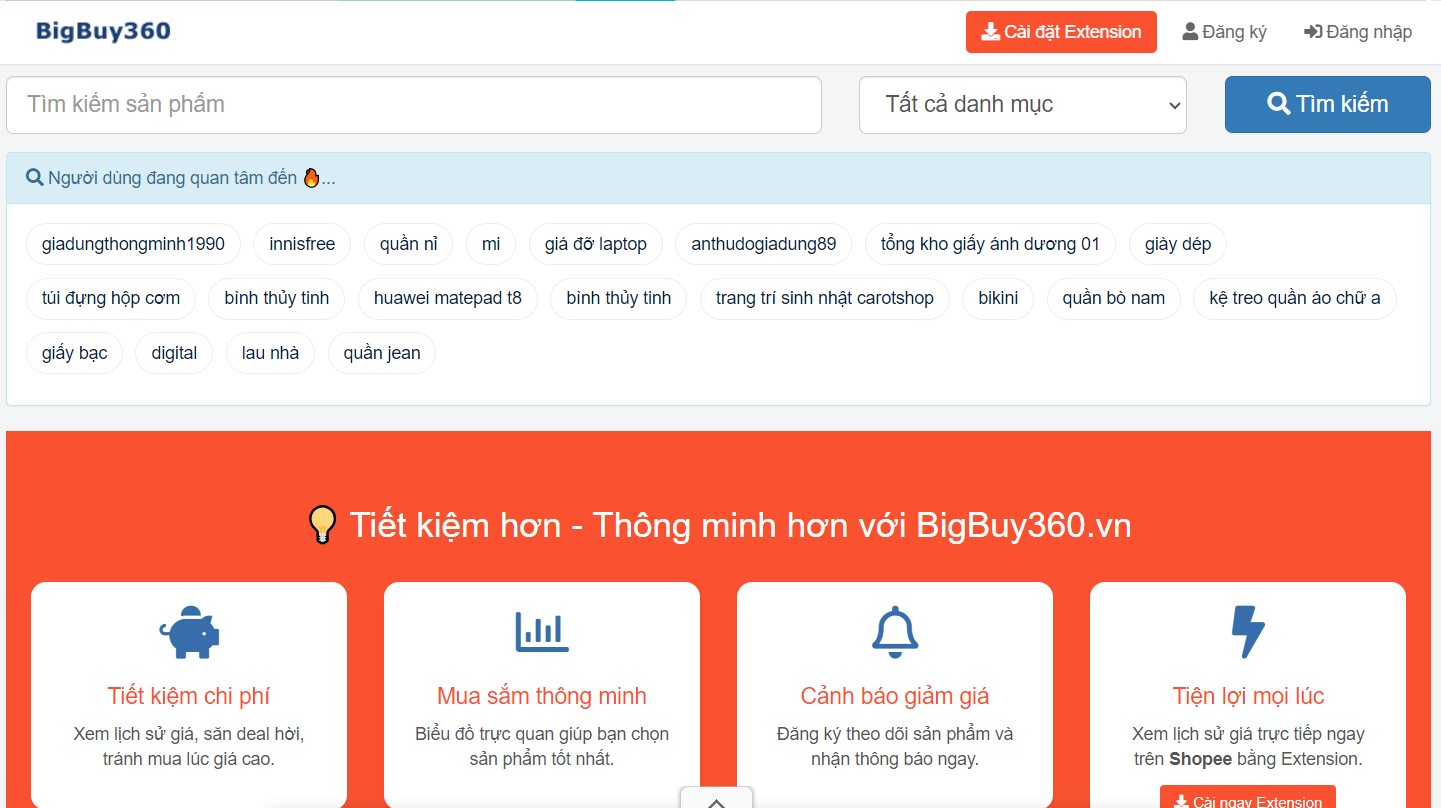Select the giá đỡ laptop tag
Image resolution: width=1441 pixels, height=808 pixels.
pyautogui.click(x=595, y=244)
